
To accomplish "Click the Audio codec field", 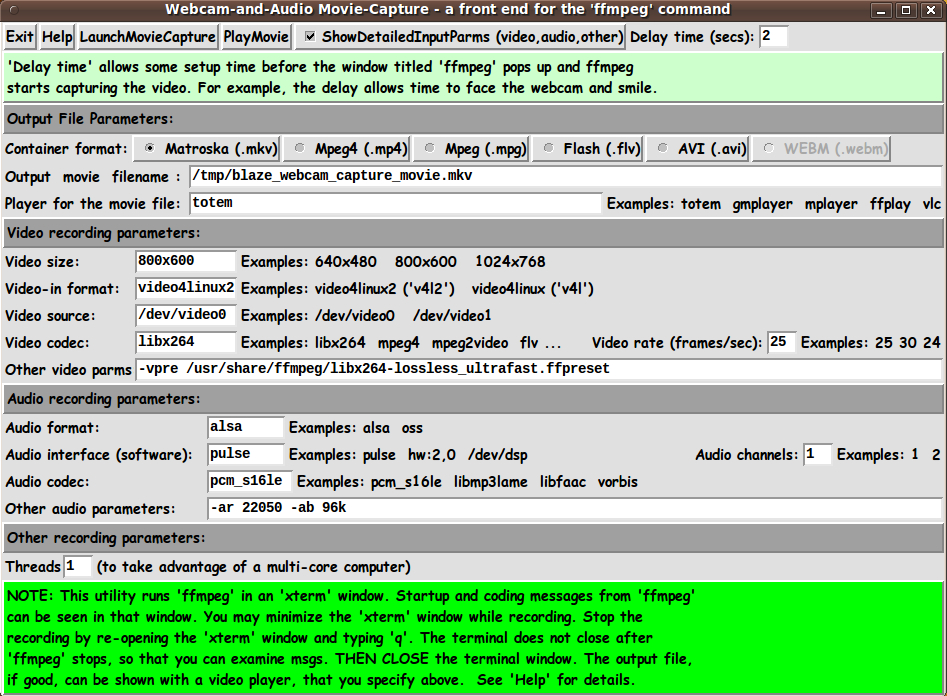I will (x=249, y=482).
